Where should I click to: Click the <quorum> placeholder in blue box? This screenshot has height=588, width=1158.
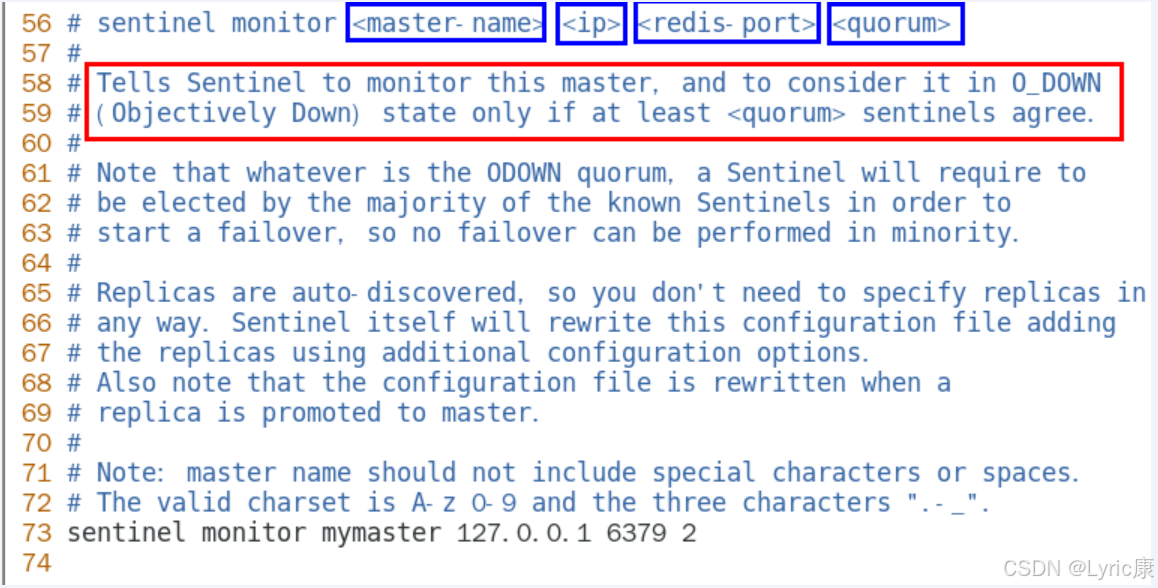click(x=897, y=24)
